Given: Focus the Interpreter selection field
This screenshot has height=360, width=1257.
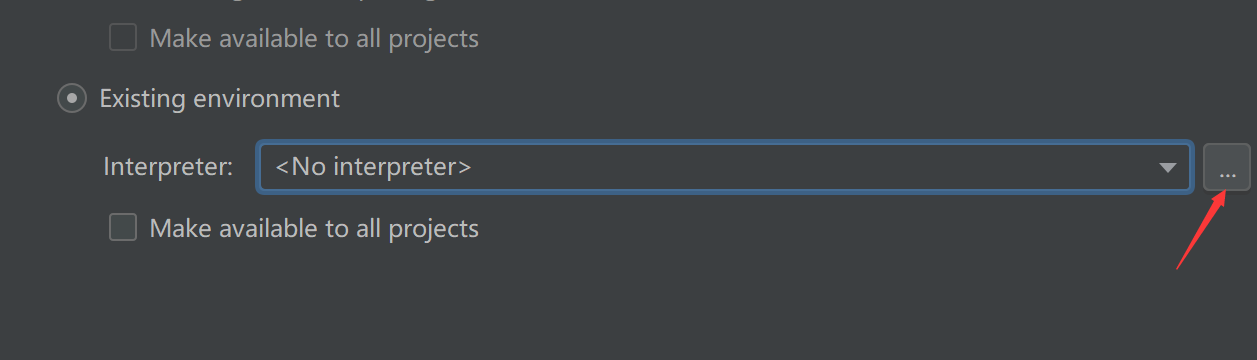Looking at the screenshot, I should [724, 167].
